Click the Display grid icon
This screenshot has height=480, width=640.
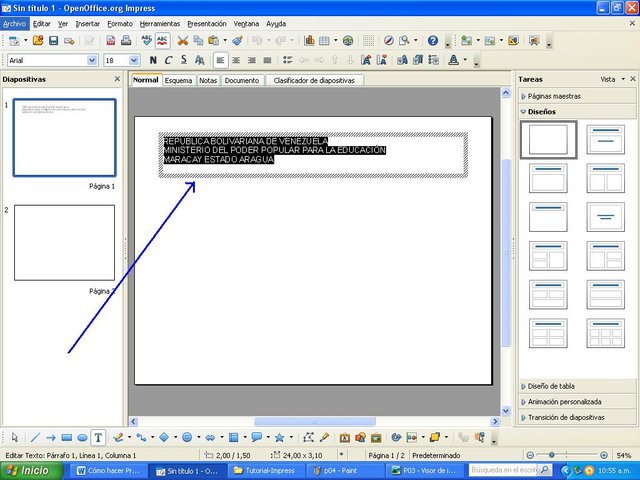368,40
